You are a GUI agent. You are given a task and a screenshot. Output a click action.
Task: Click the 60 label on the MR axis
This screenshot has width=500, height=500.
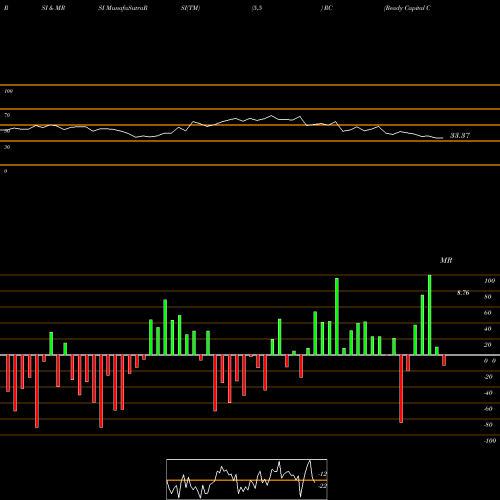click(x=488, y=313)
